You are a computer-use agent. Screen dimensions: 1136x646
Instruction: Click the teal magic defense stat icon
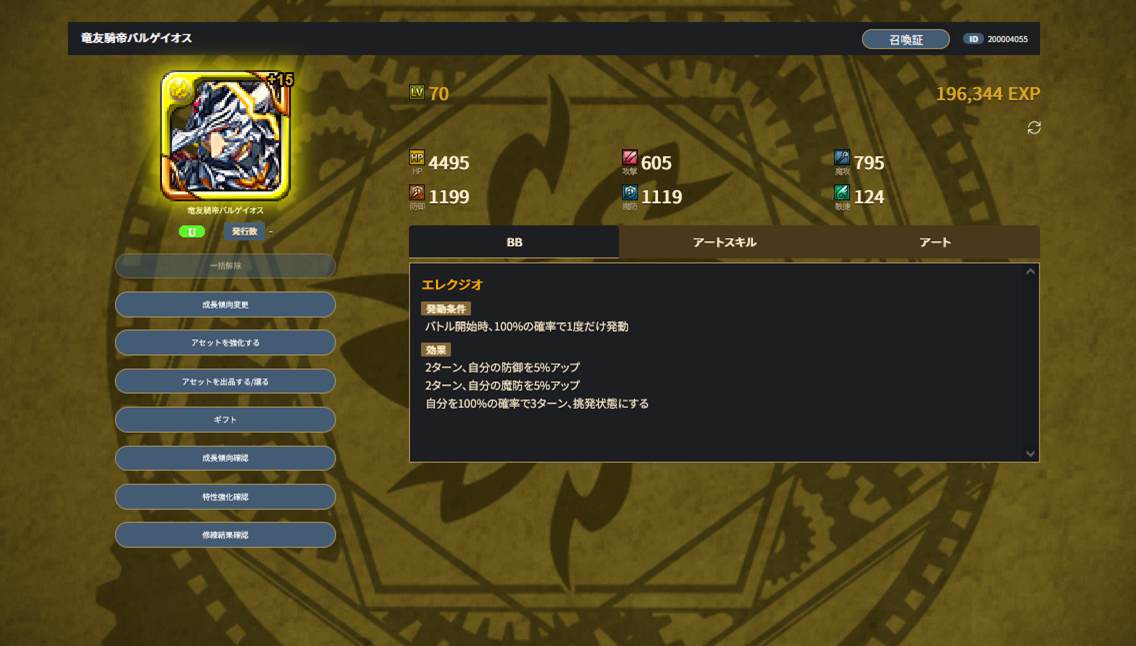pos(630,192)
